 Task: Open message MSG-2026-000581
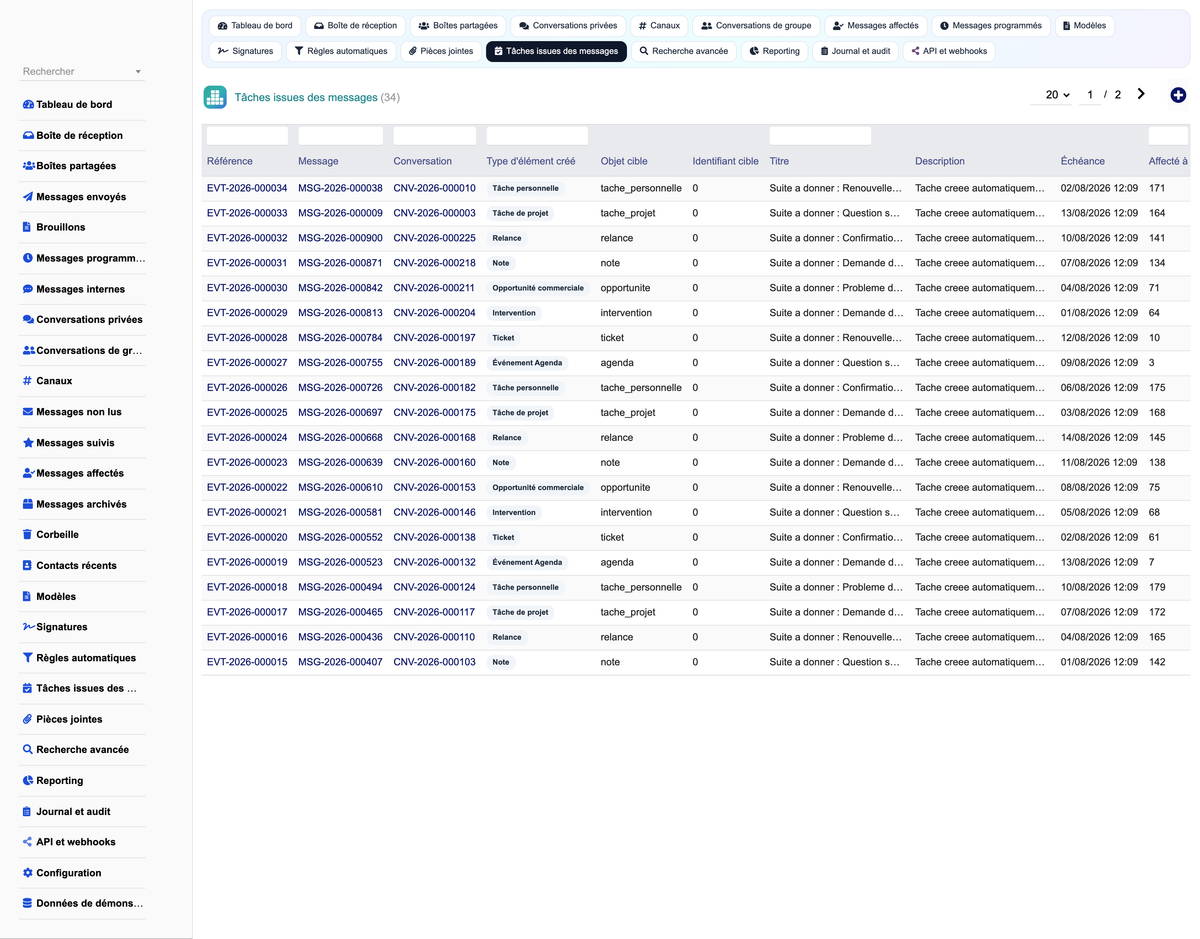point(340,512)
